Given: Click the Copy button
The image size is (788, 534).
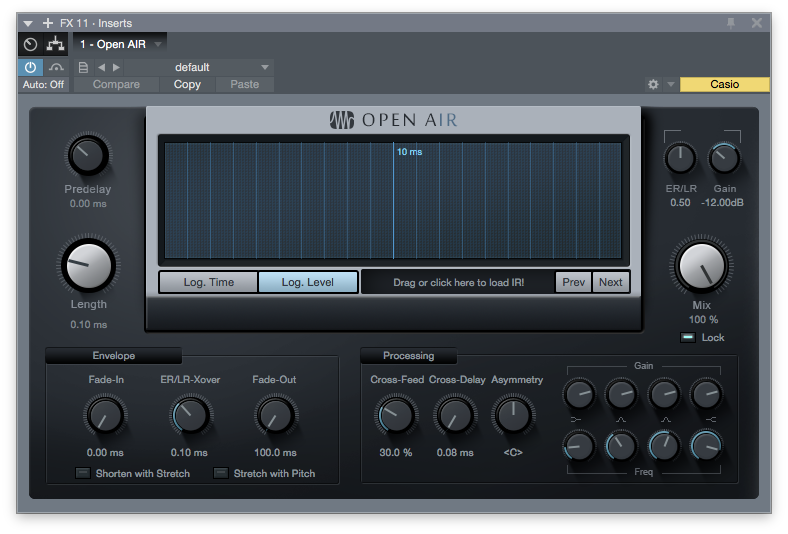Looking at the screenshot, I should click(x=187, y=84).
